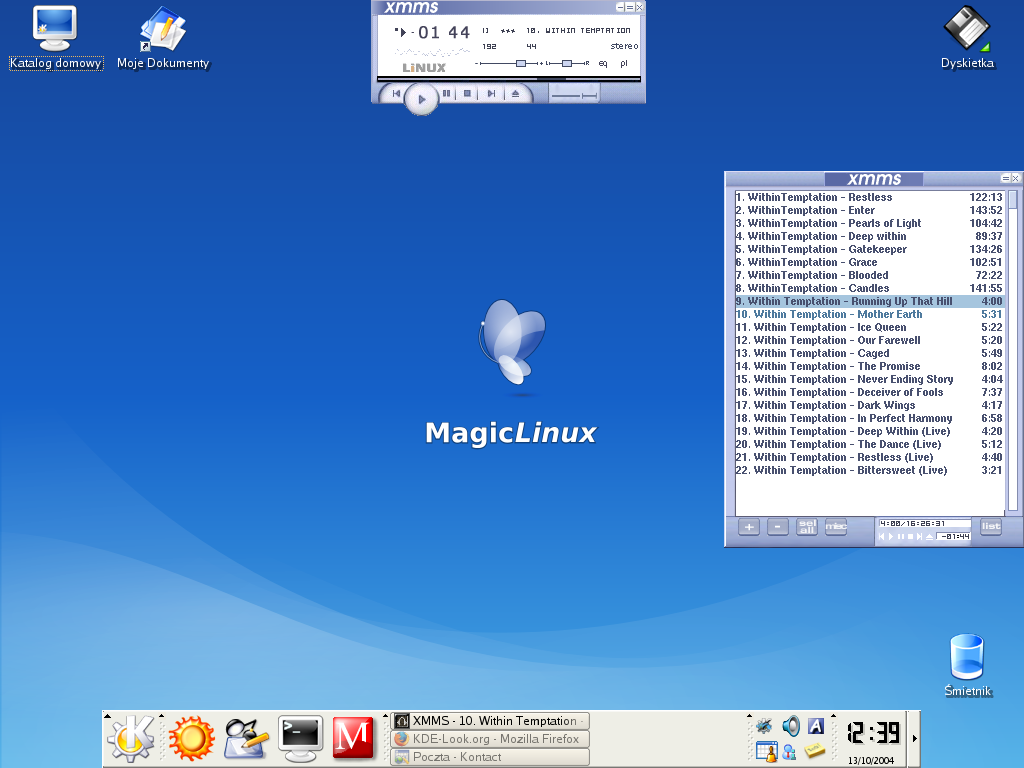Viewport: 1024px width, 768px height.
Task: Click the panel hide arrow at right end
Action: click(914, 739)
